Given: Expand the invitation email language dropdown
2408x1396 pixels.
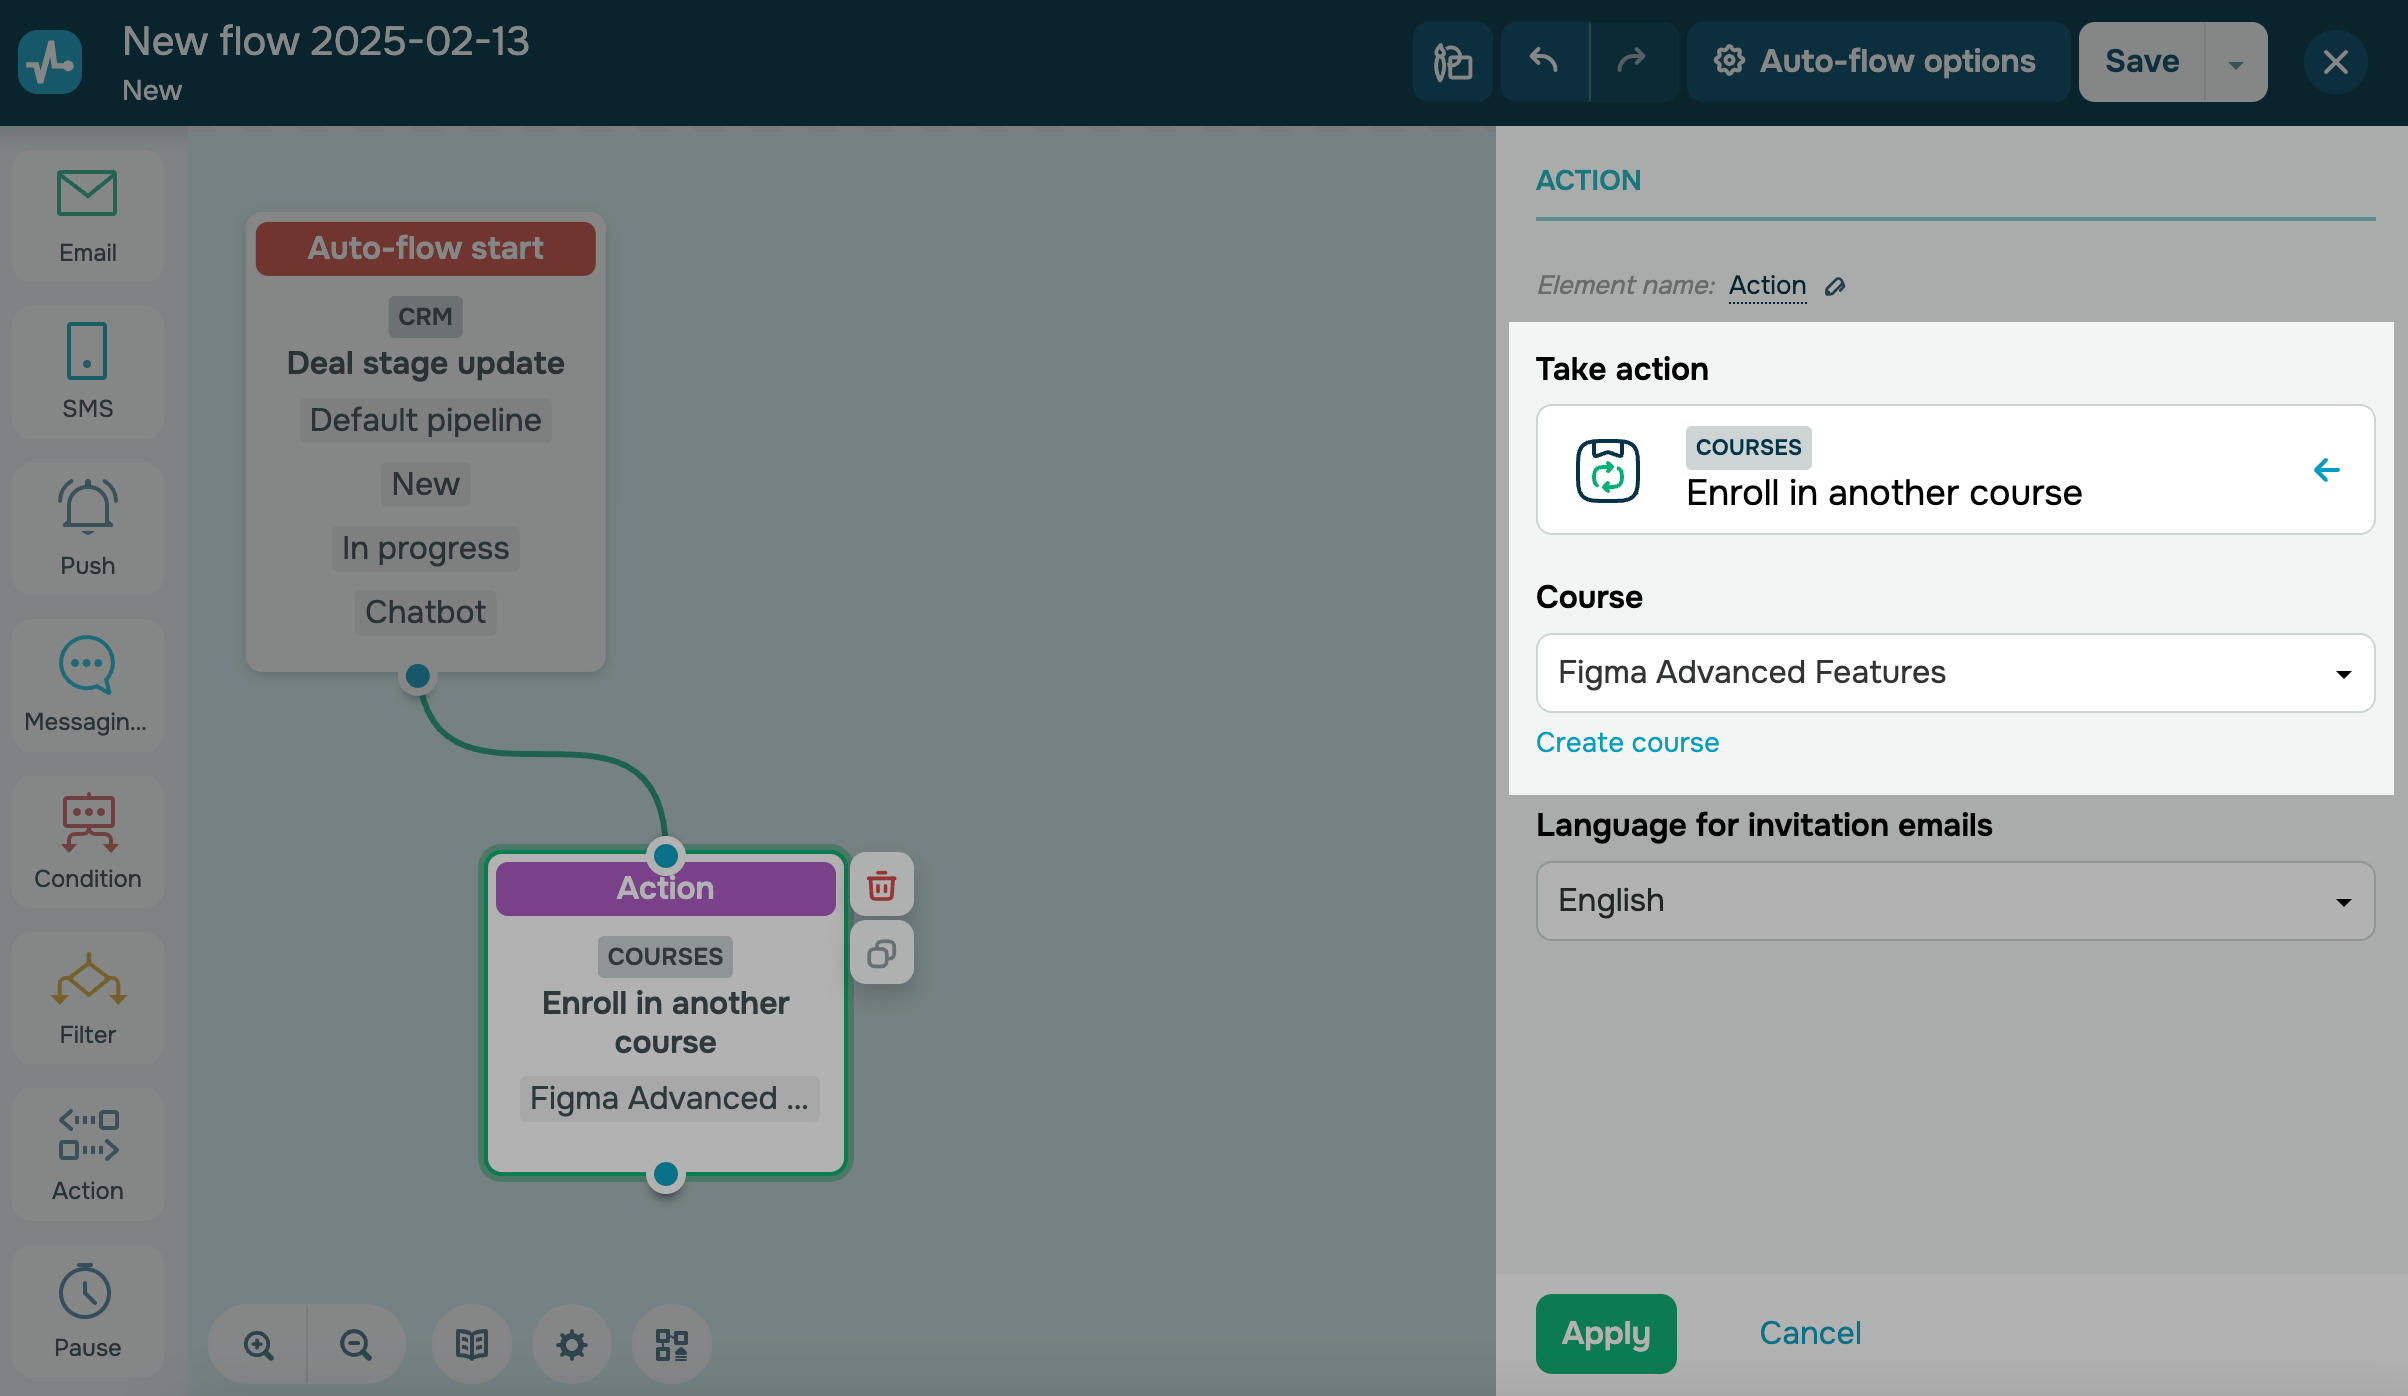Looking at the screenshot, I should [x=1955, y=901].
